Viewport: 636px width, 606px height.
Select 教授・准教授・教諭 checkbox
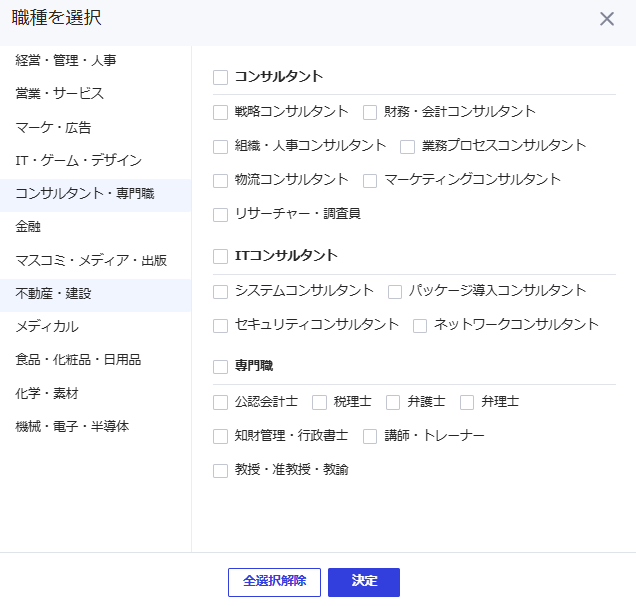pos(220,471)
